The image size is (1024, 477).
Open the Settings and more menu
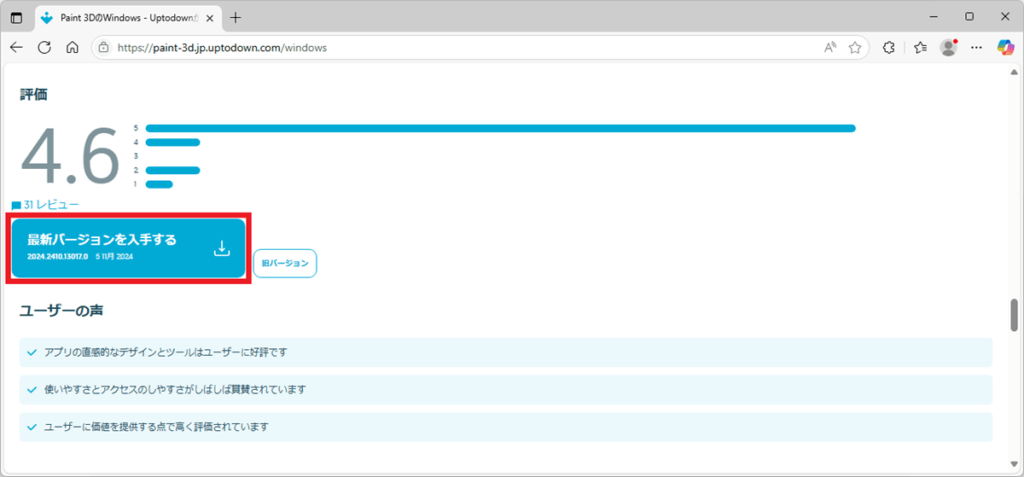(x=977, y=48)
